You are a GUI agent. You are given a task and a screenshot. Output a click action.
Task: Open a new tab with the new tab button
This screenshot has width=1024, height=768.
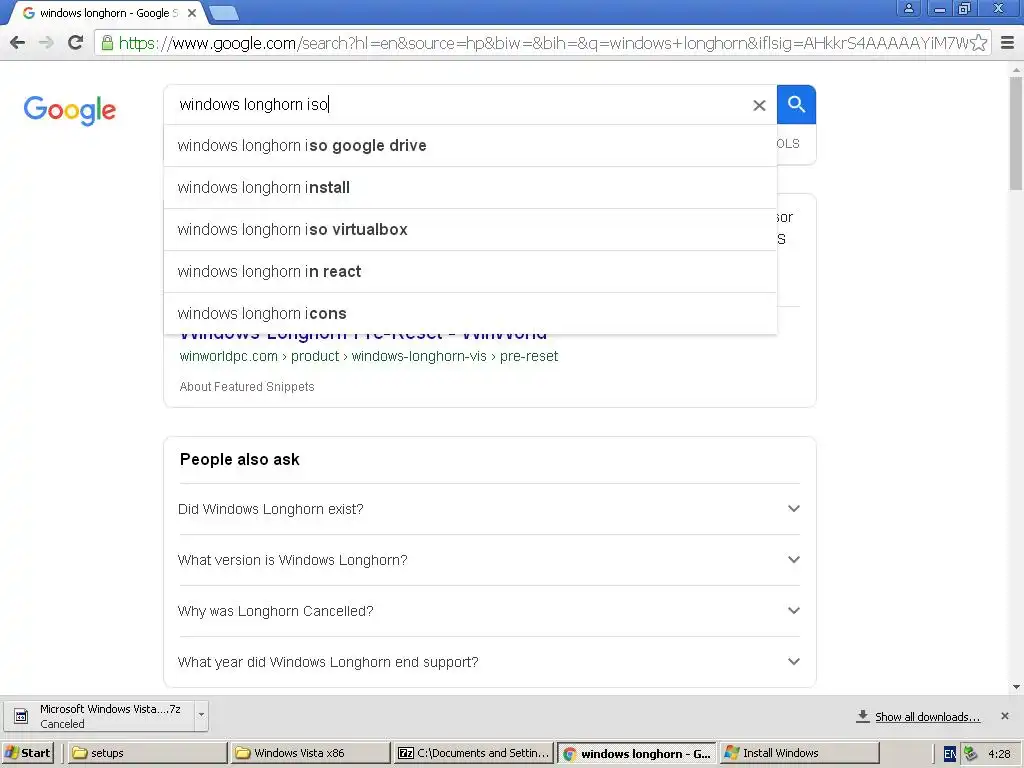click(224, 13)
